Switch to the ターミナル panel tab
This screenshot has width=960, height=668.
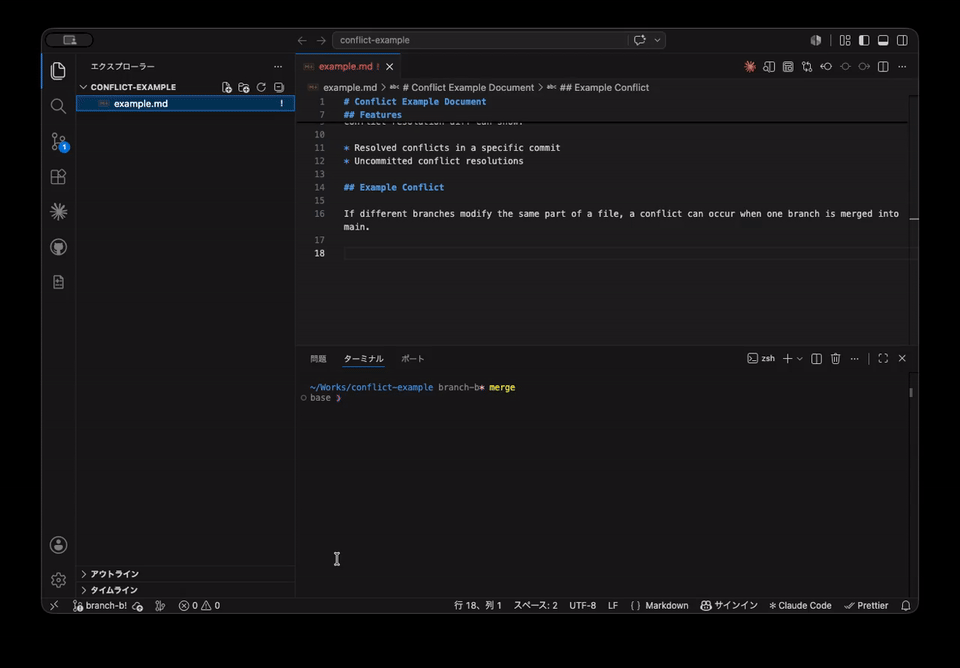coord(363,359)
